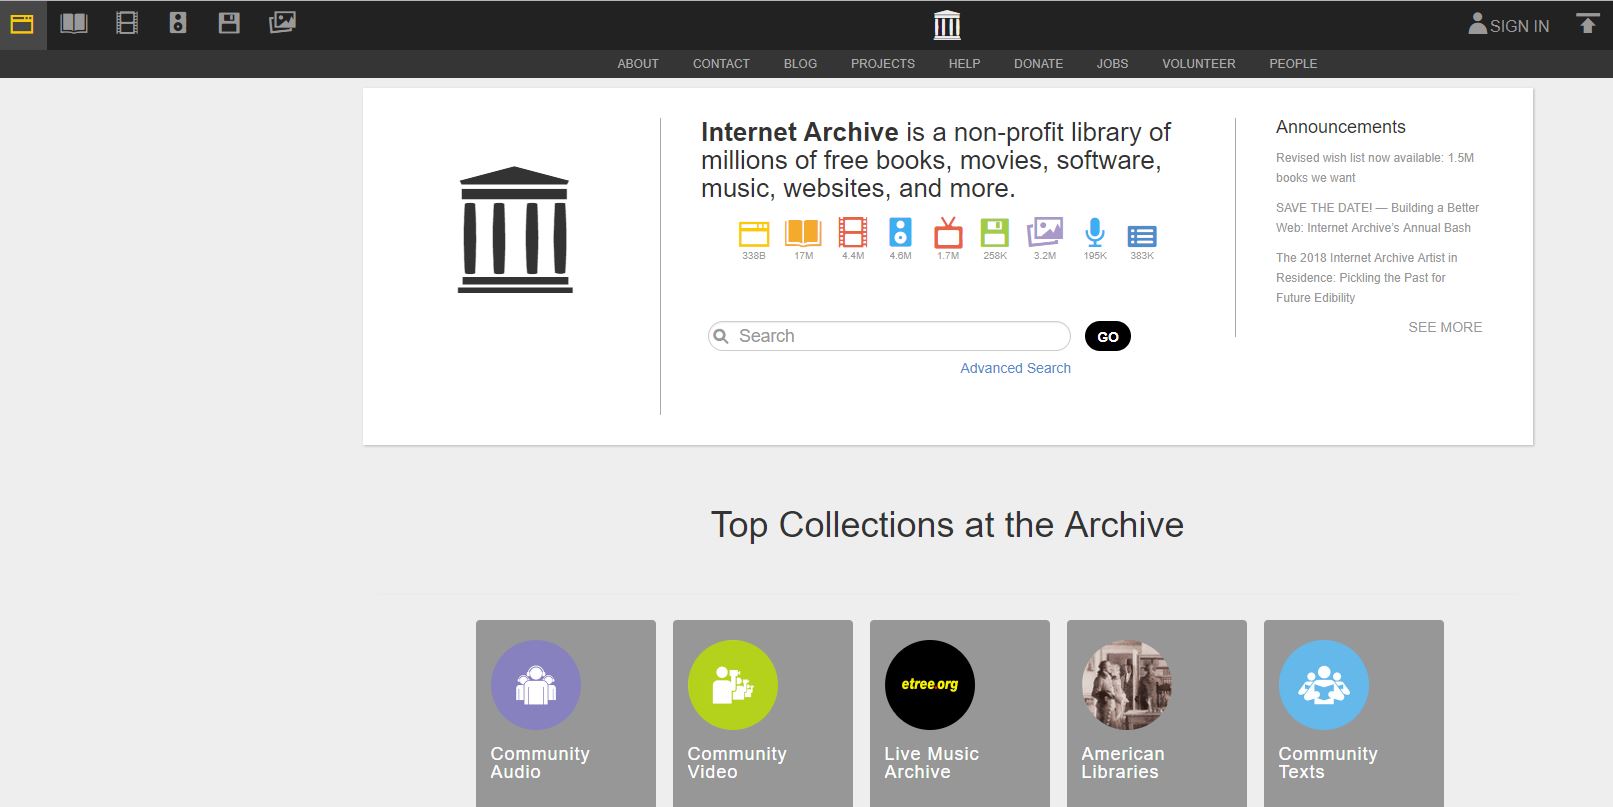
Task: Click the orange TV icon showing 1.7M
Action: (948, 234)
